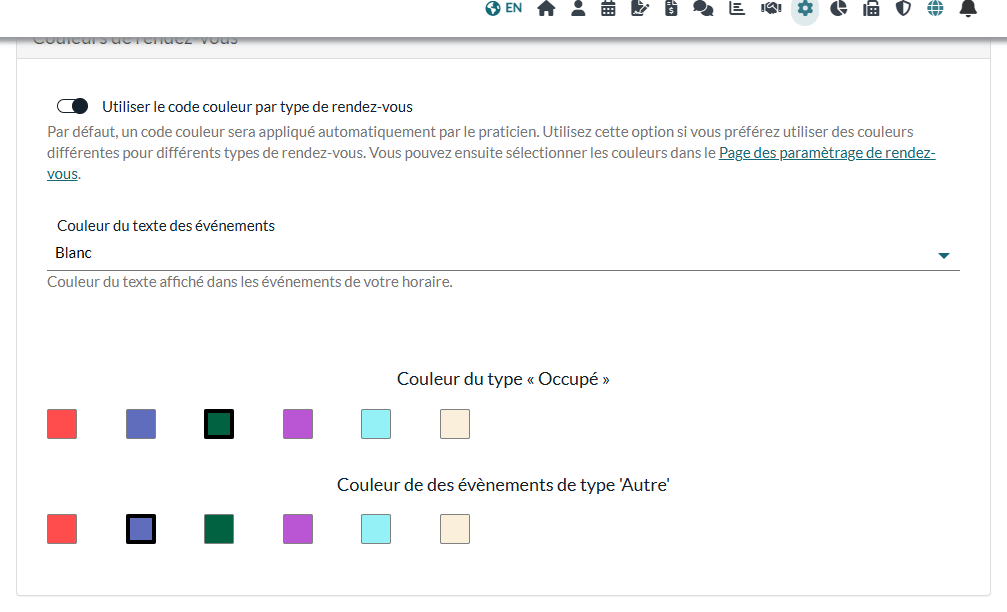Open the chat bubbles messages icon
1007x612 pixels.
click(x=703, y=8)
